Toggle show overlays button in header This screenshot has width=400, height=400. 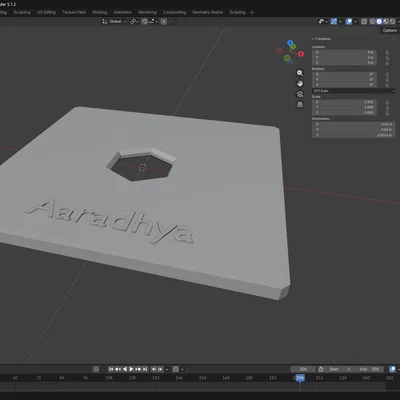(349, 21)
